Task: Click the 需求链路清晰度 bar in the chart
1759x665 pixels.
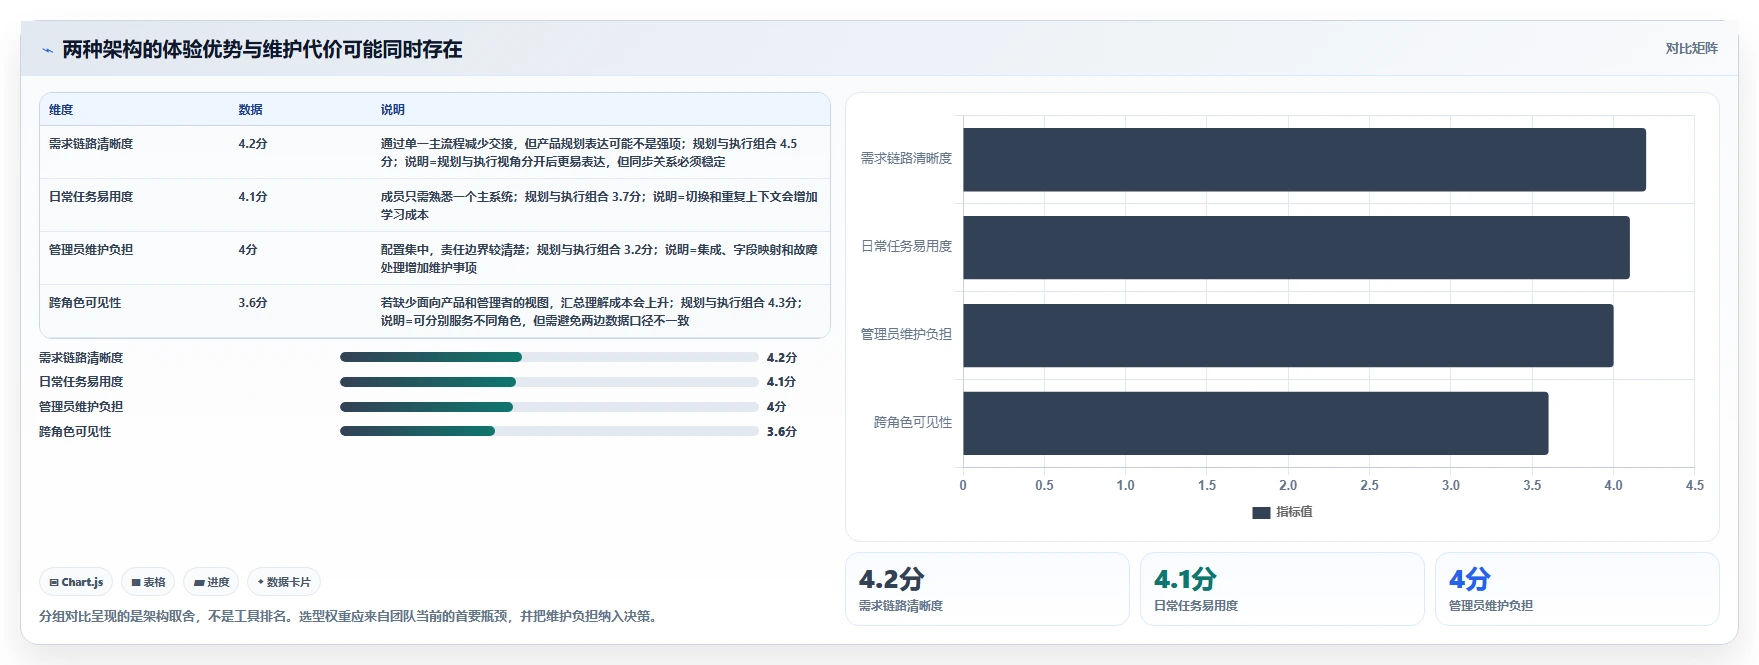Action: click(1304, 159)
